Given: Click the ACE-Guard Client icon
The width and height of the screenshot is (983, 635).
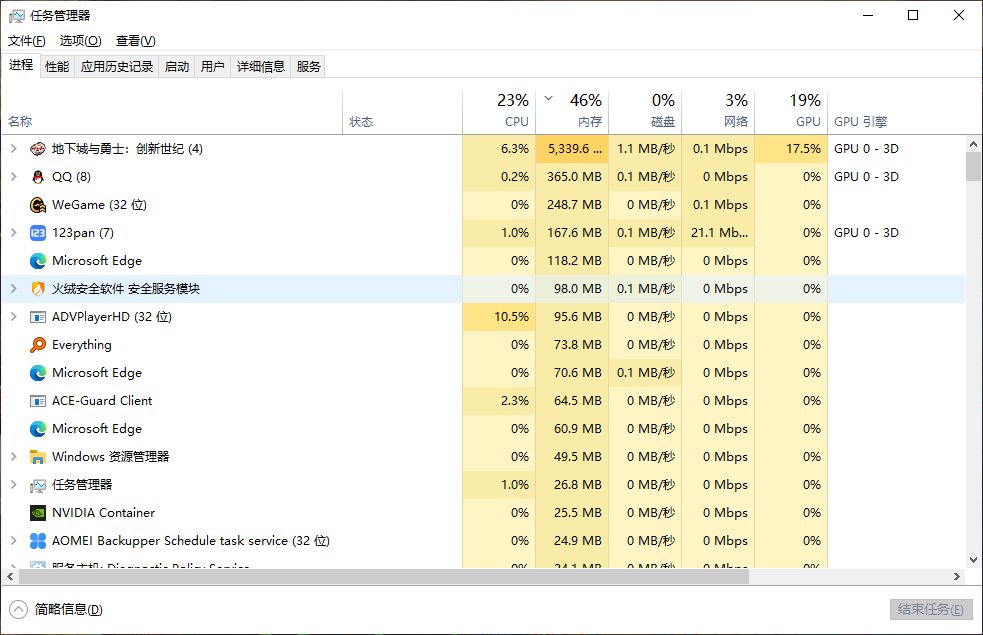Looking at the screenshot, I should tap(38, 401).
